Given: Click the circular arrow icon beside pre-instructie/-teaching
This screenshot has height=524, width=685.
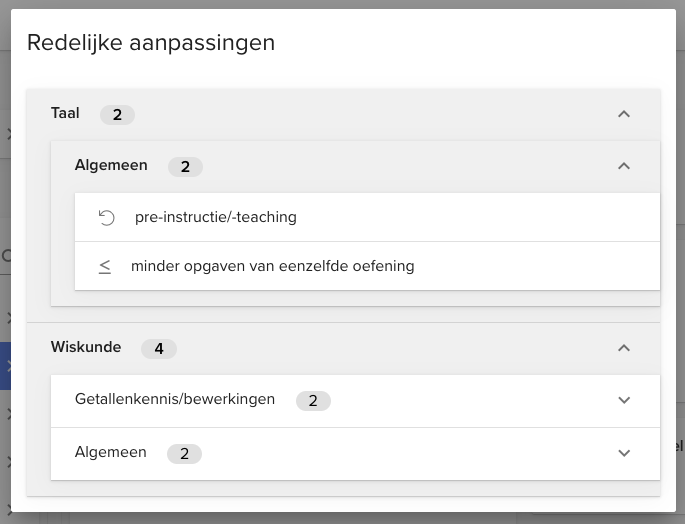Looking at the screenshot, I should coord(107,218).
